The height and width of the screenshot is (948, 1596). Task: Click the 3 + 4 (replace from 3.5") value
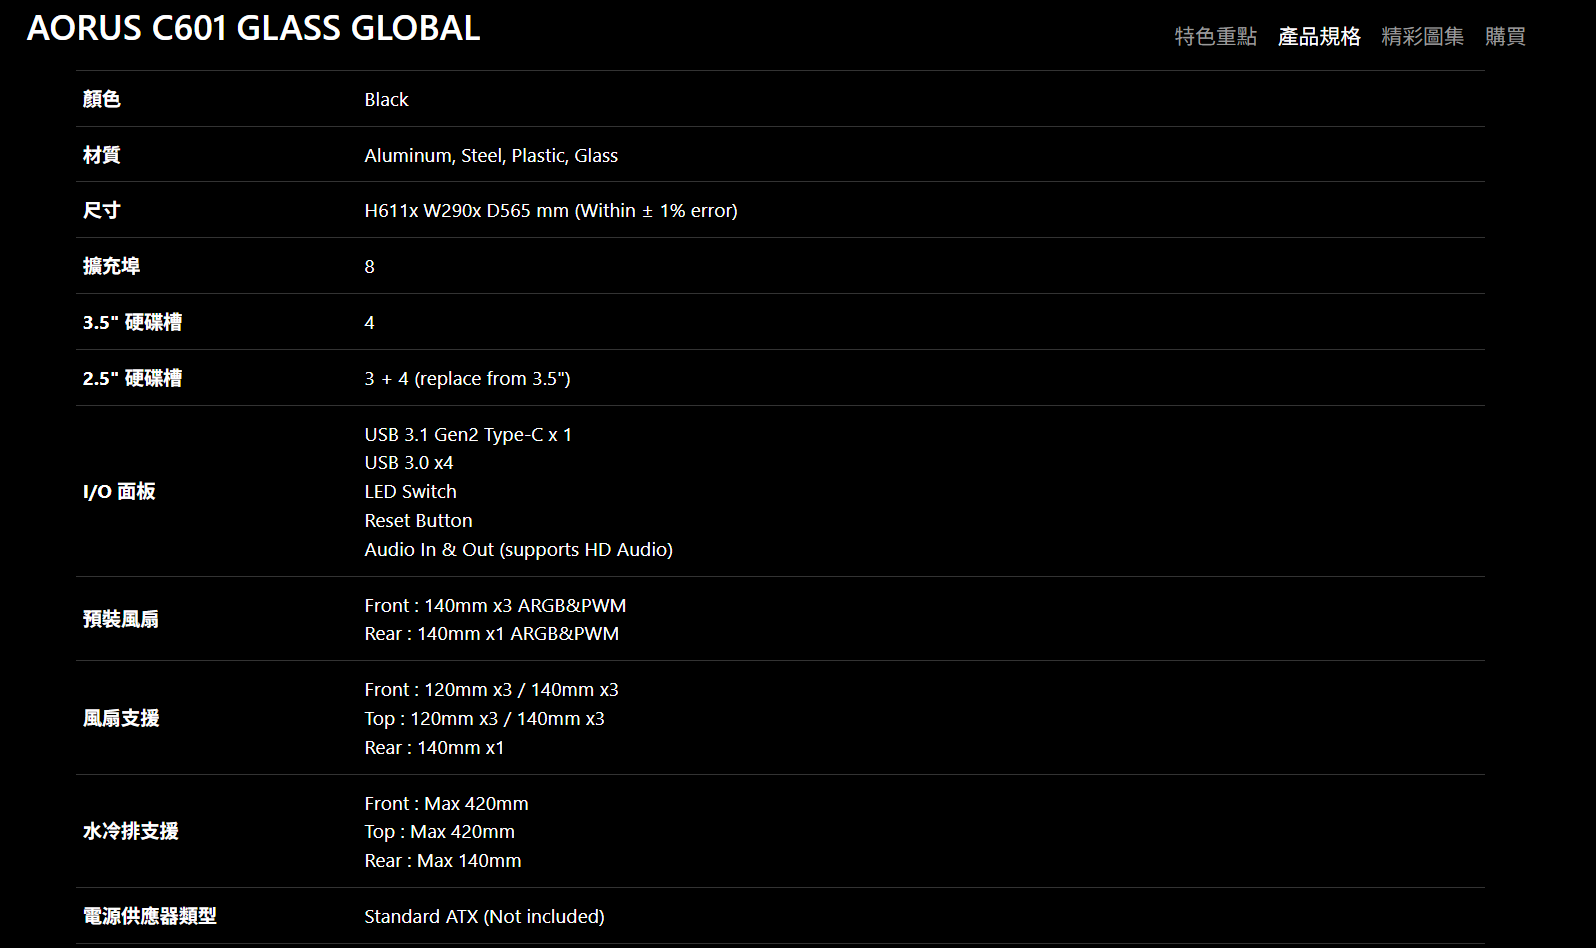coord(467,379)
